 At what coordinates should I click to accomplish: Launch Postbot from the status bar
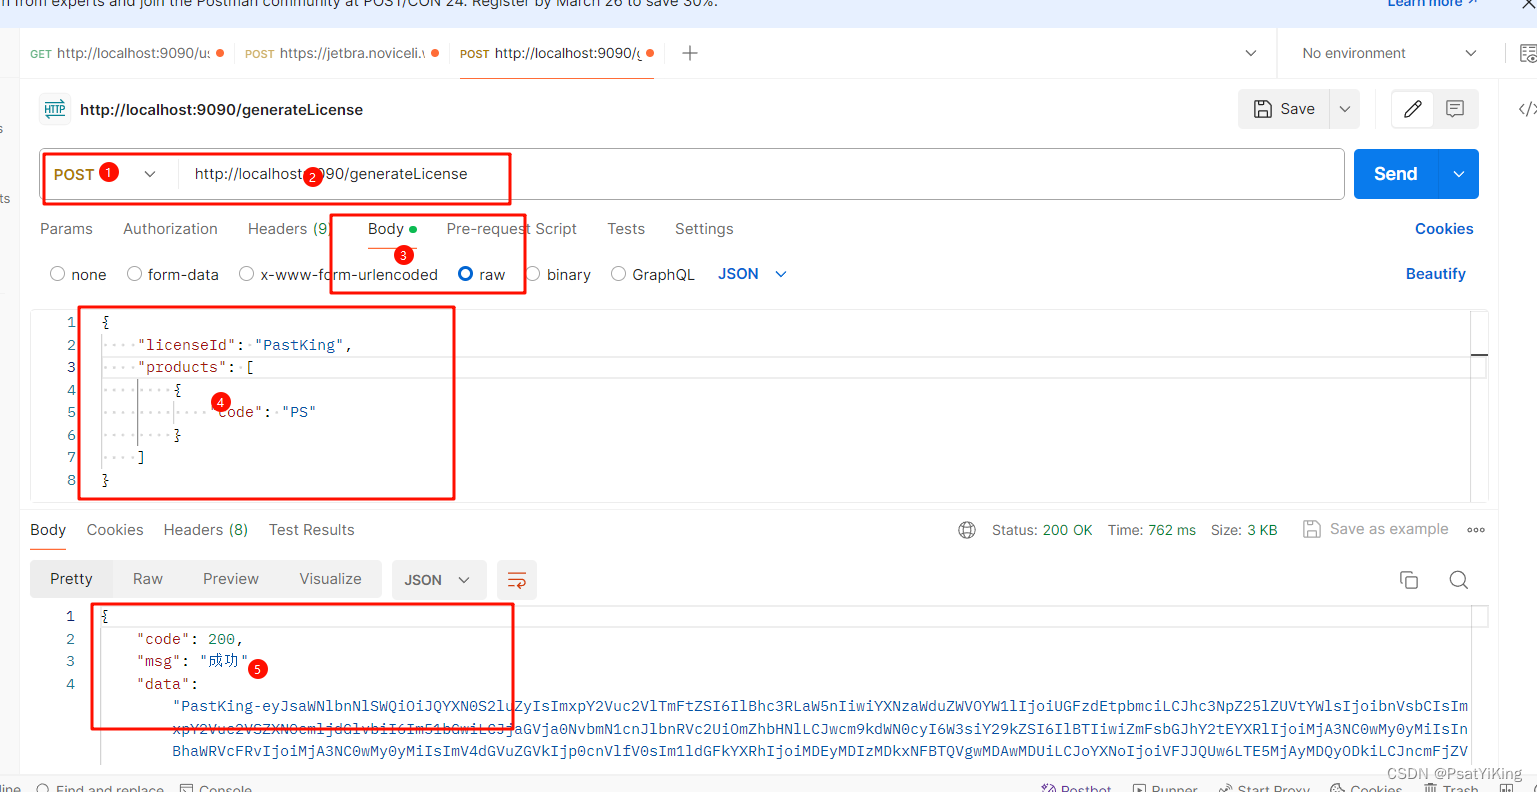coord(1076,788)
